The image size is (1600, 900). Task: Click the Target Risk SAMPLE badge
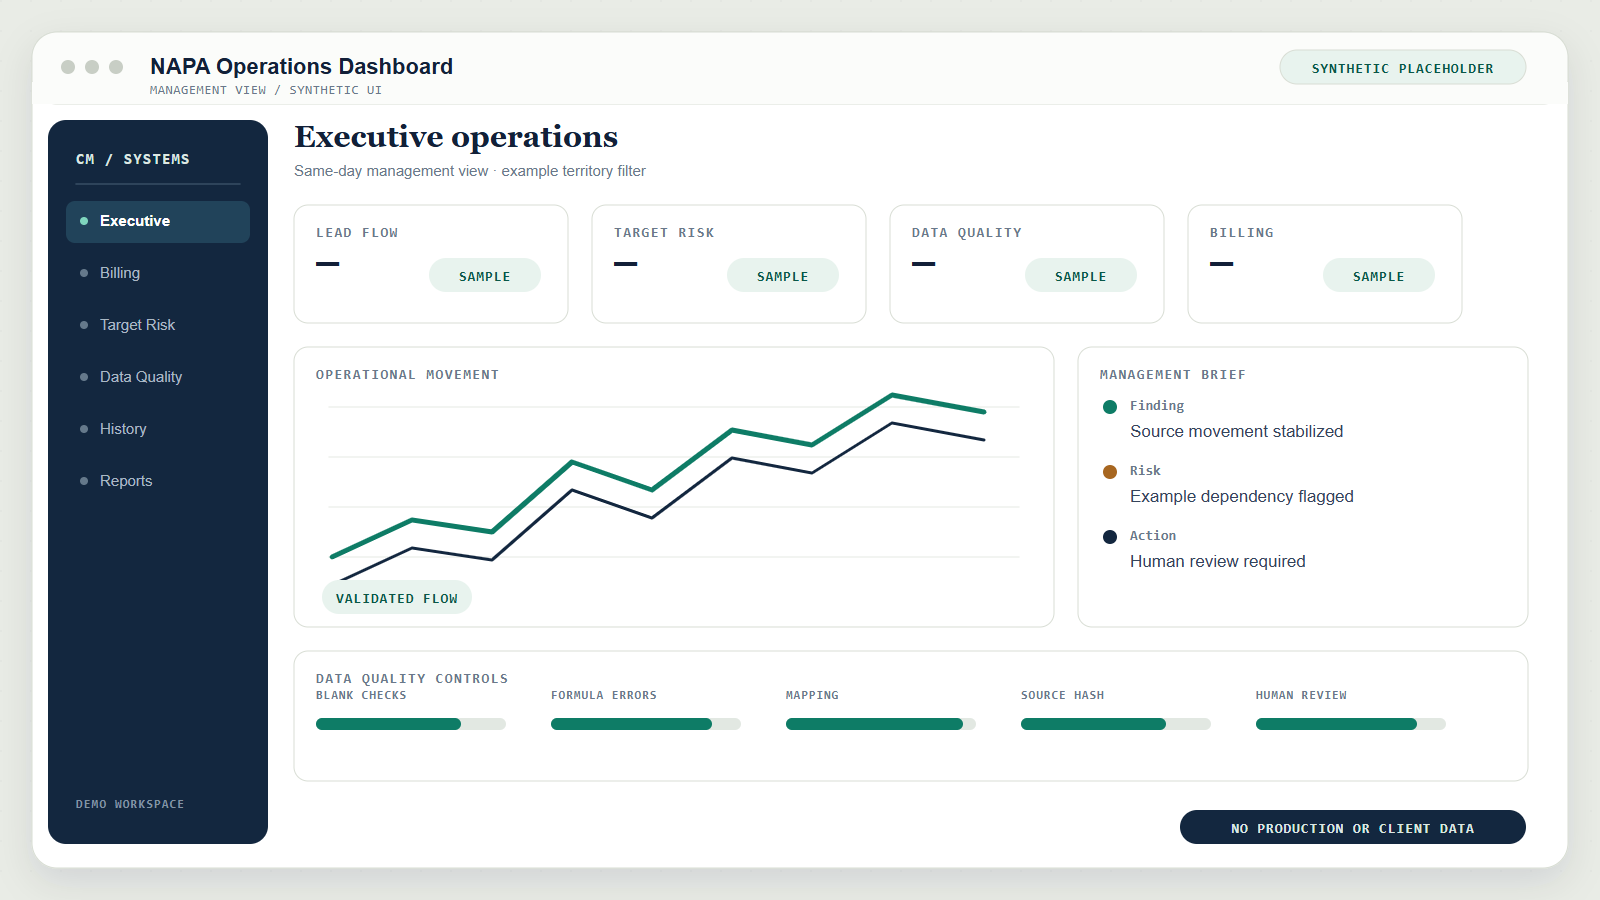point(783,276)
